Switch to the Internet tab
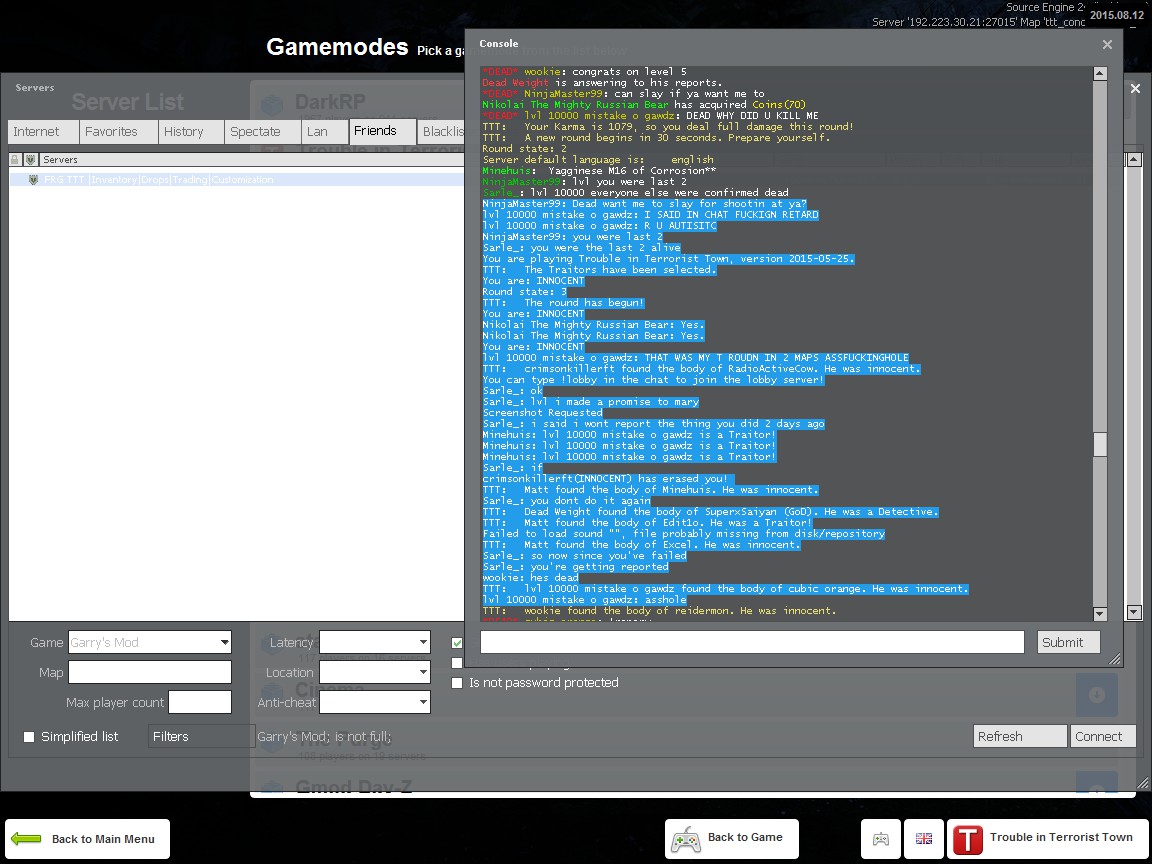1152x864 pixels. 43,132
